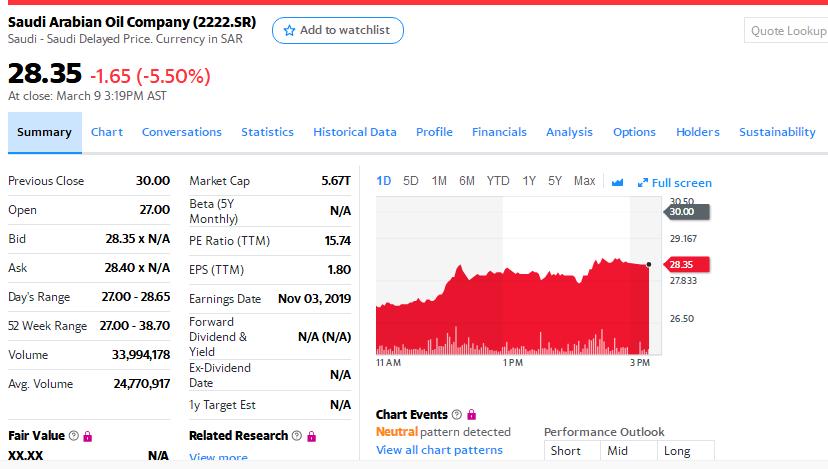The width and height of the screenshot is (828, 469).
Task: Add the stock to watchlist
Action: pyautogui.click(x=338, y=31)
